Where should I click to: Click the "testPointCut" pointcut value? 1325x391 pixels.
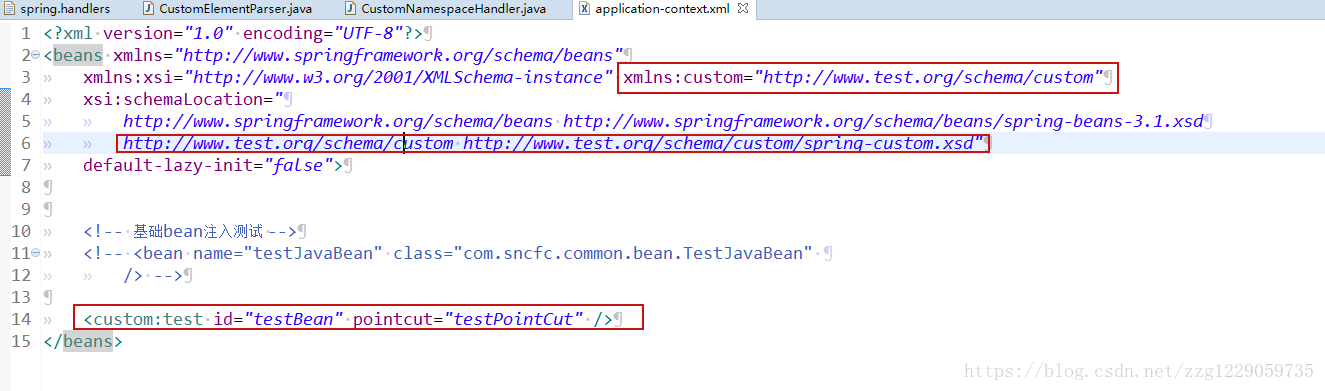tap(513, 319)
